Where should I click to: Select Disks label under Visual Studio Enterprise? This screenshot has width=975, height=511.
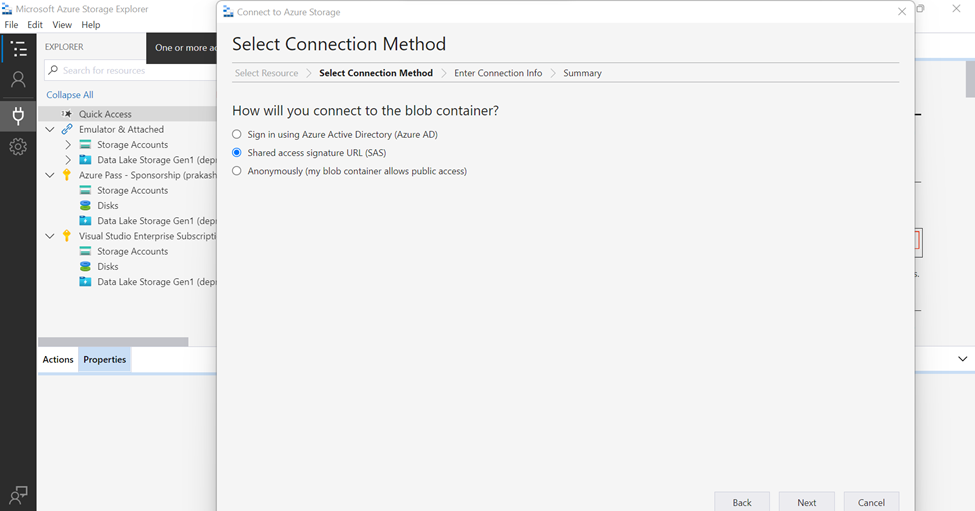(x=108, y=267)
